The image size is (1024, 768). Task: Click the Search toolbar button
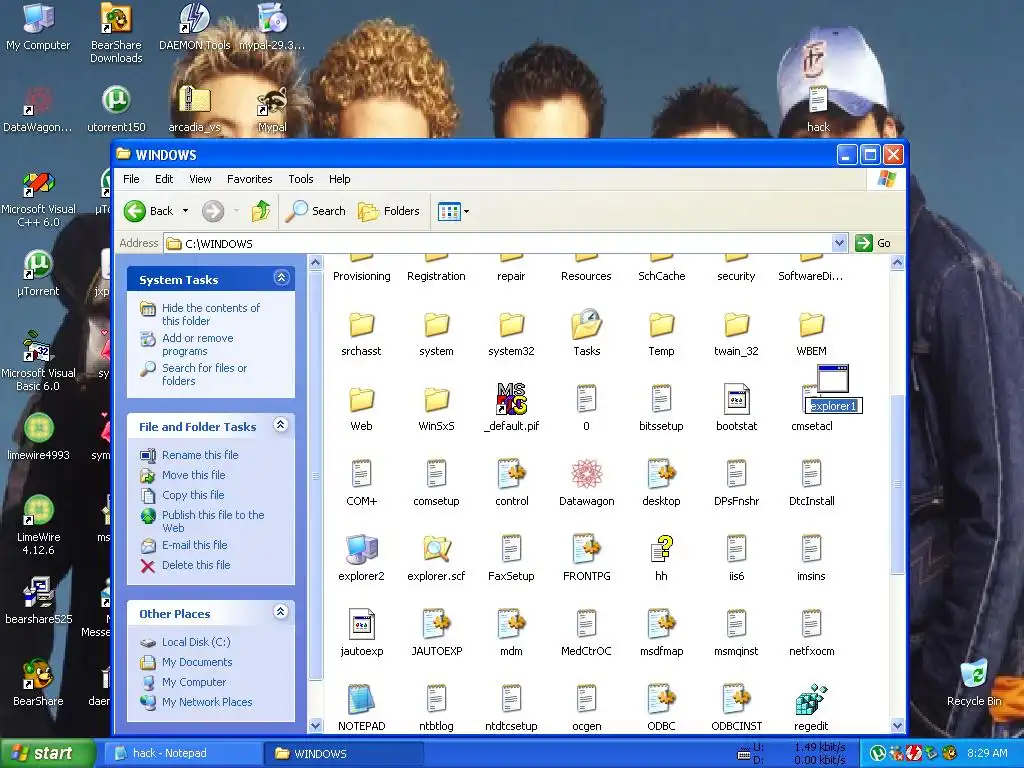pos(317,211)
